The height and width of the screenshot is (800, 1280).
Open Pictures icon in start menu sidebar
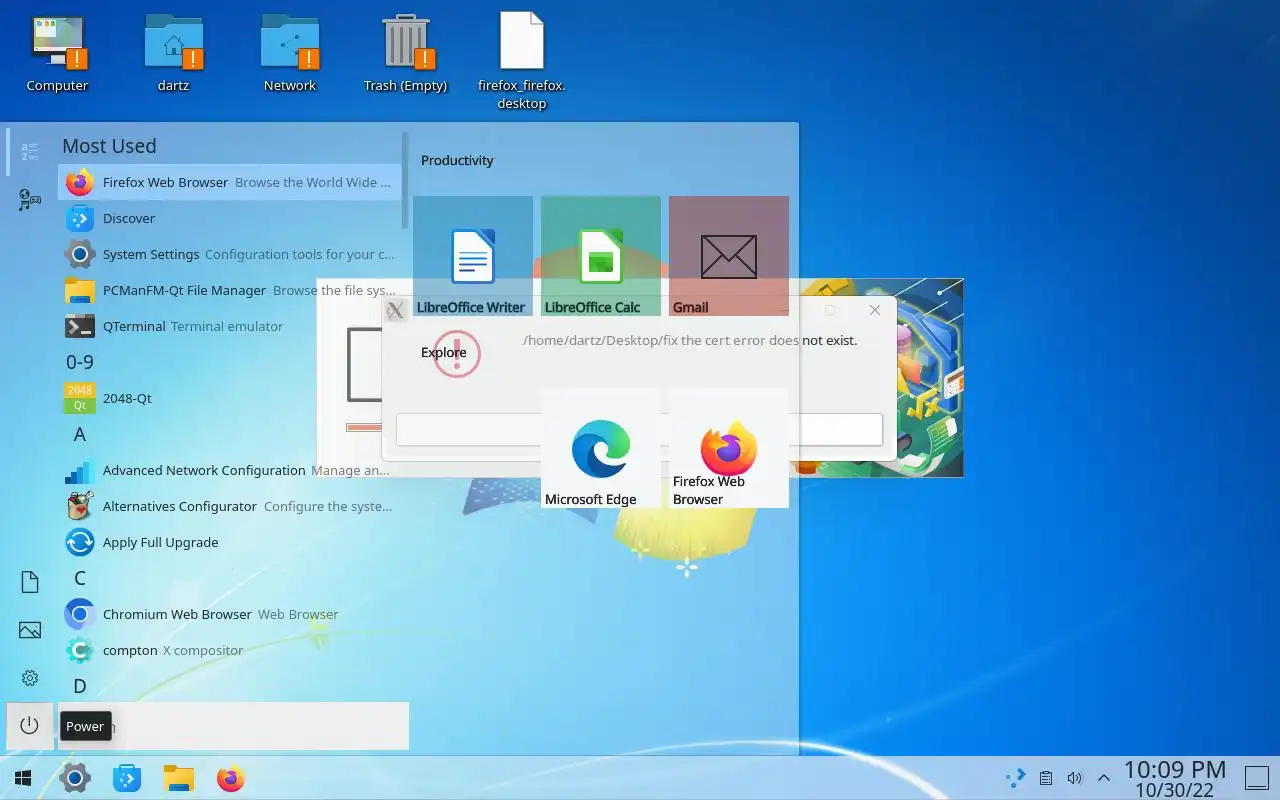[30, 630]
